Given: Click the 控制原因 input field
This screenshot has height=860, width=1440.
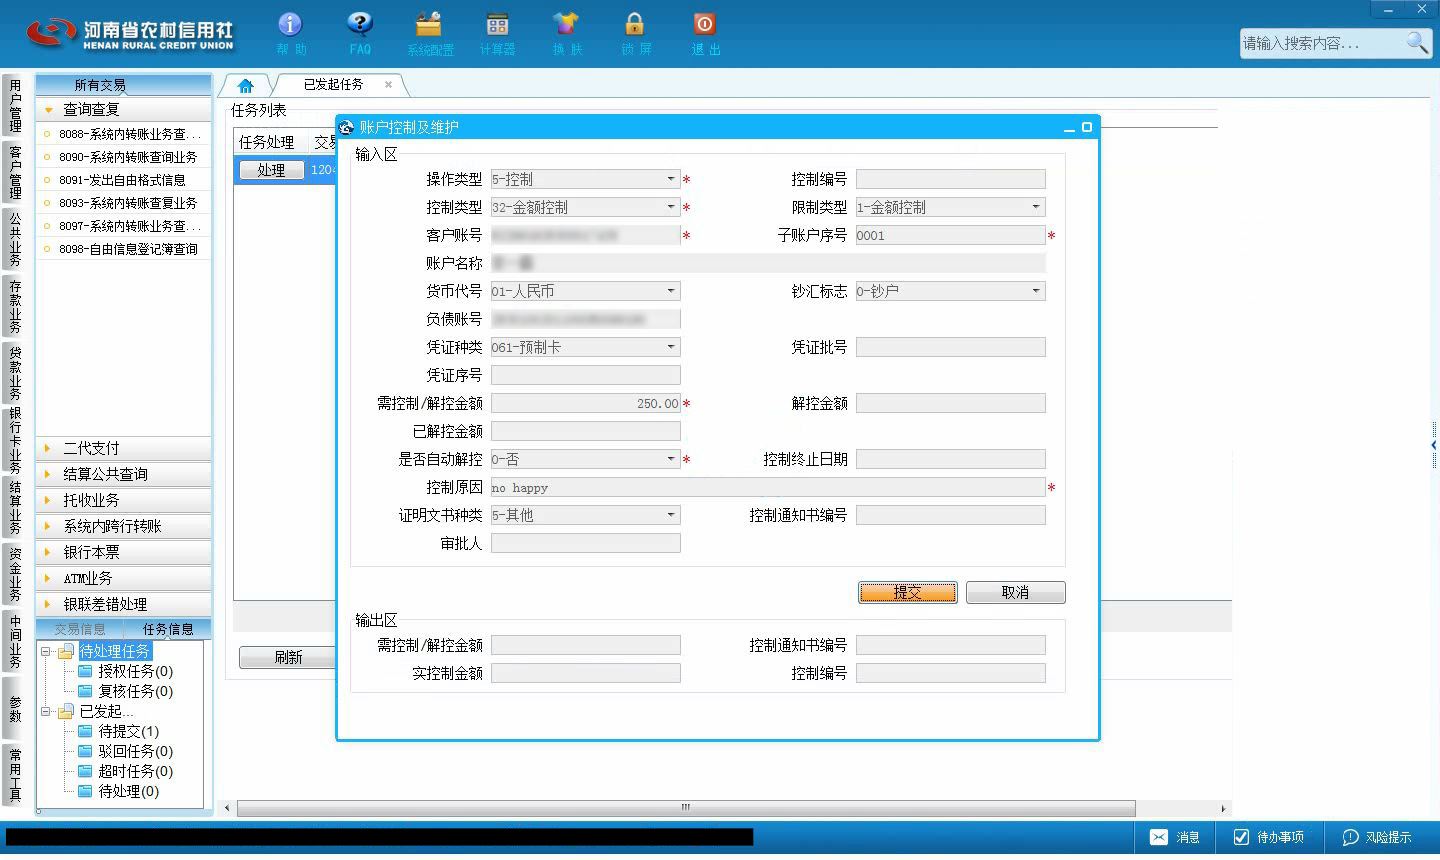Looking at the screenshot, I should point(768,487).
